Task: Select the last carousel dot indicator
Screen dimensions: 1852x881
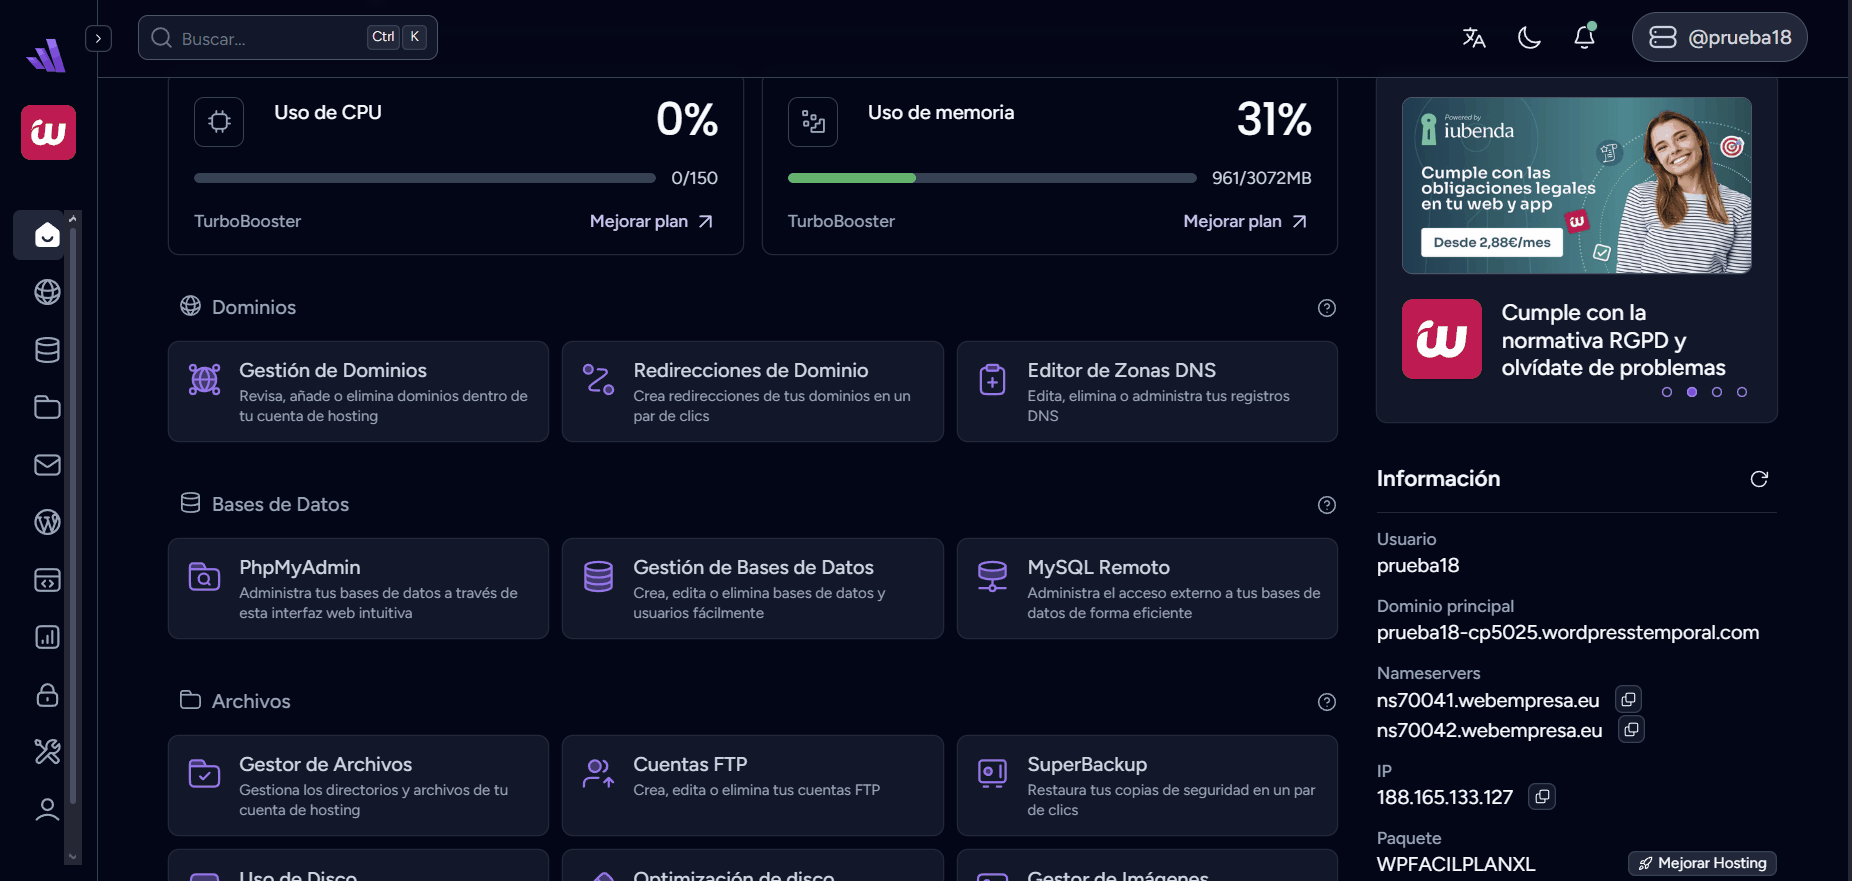Action: click(1742, 392)
